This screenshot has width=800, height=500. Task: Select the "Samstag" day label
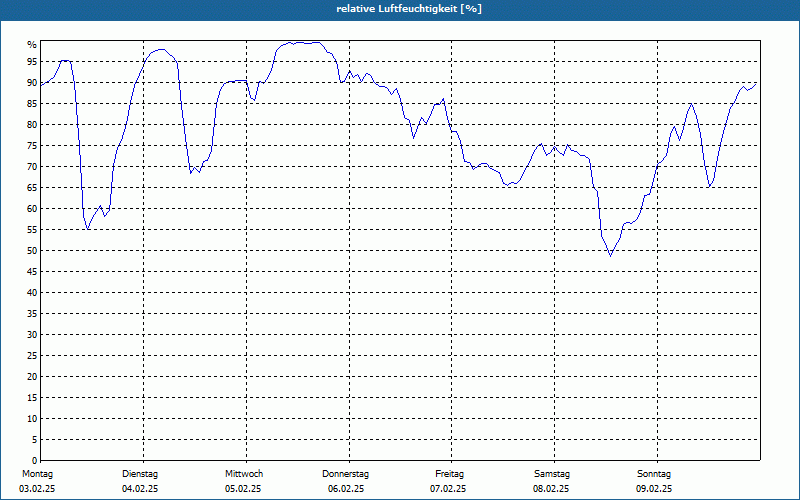552,474
